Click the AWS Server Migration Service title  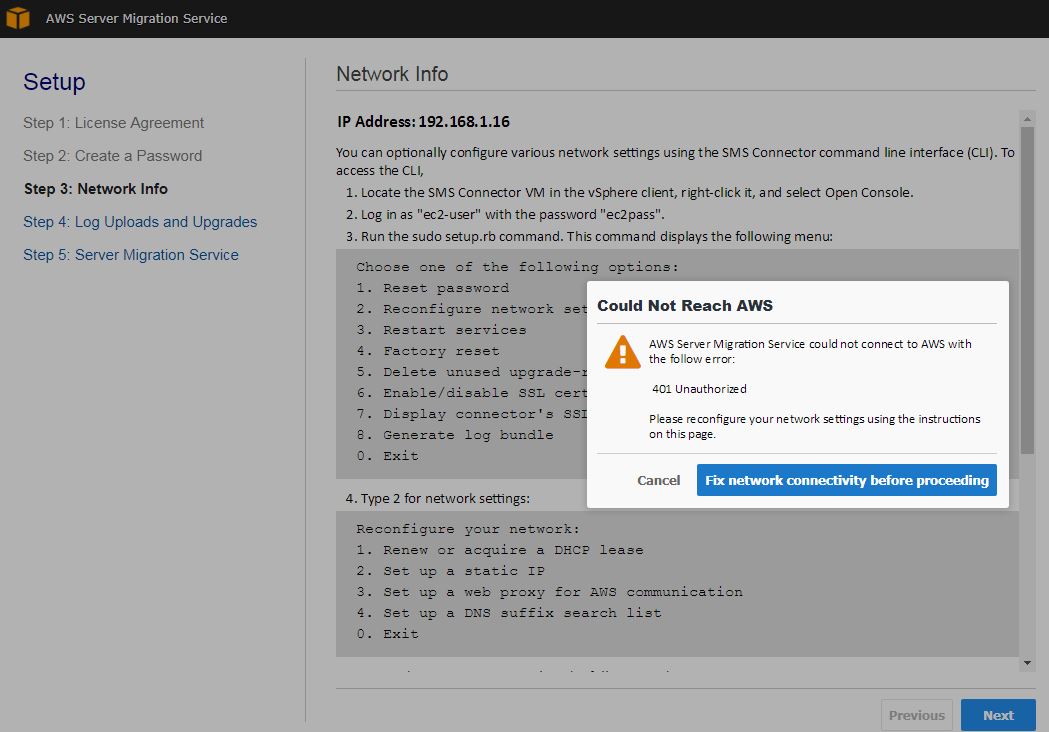click(x=136, y=18)
